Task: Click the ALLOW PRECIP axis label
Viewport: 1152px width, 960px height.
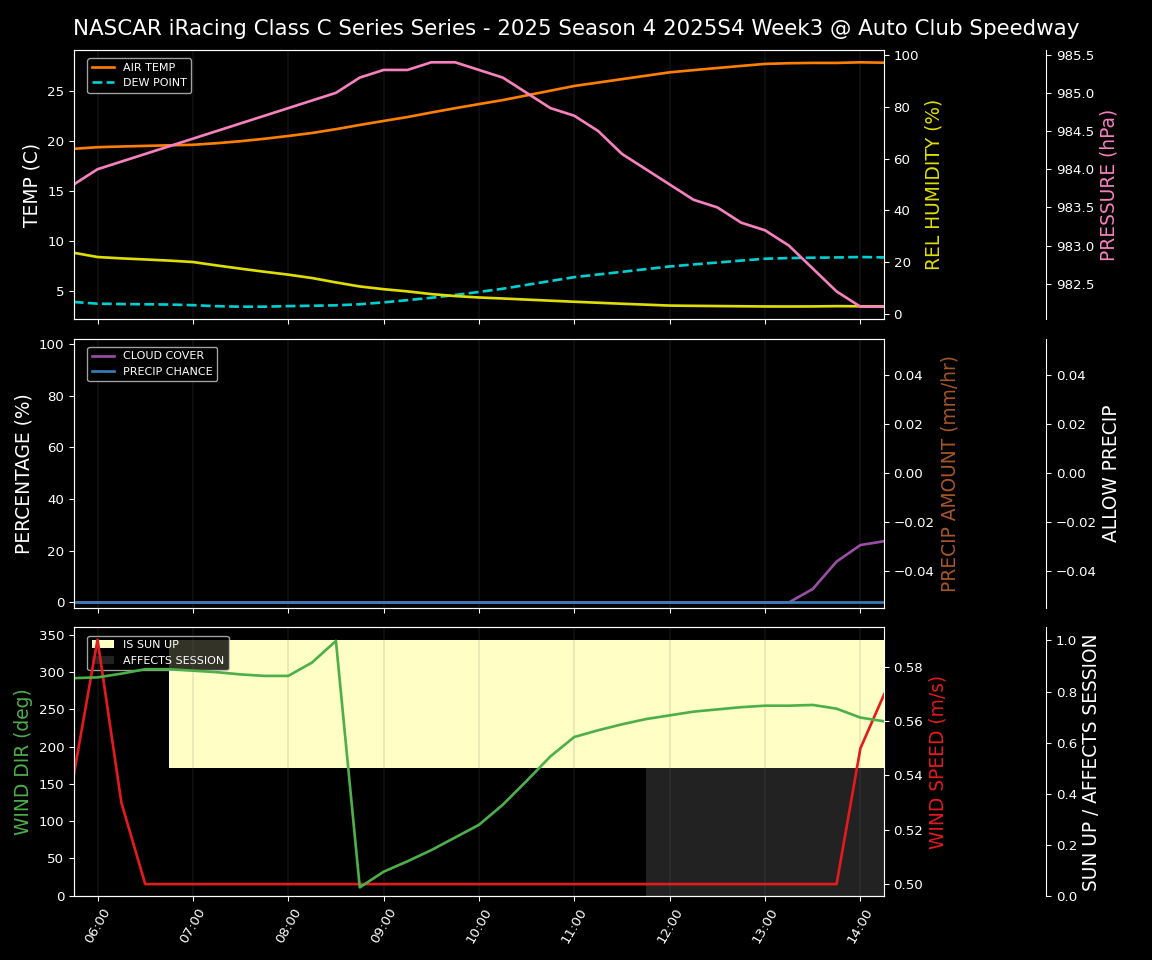Action: (1110, 470)
